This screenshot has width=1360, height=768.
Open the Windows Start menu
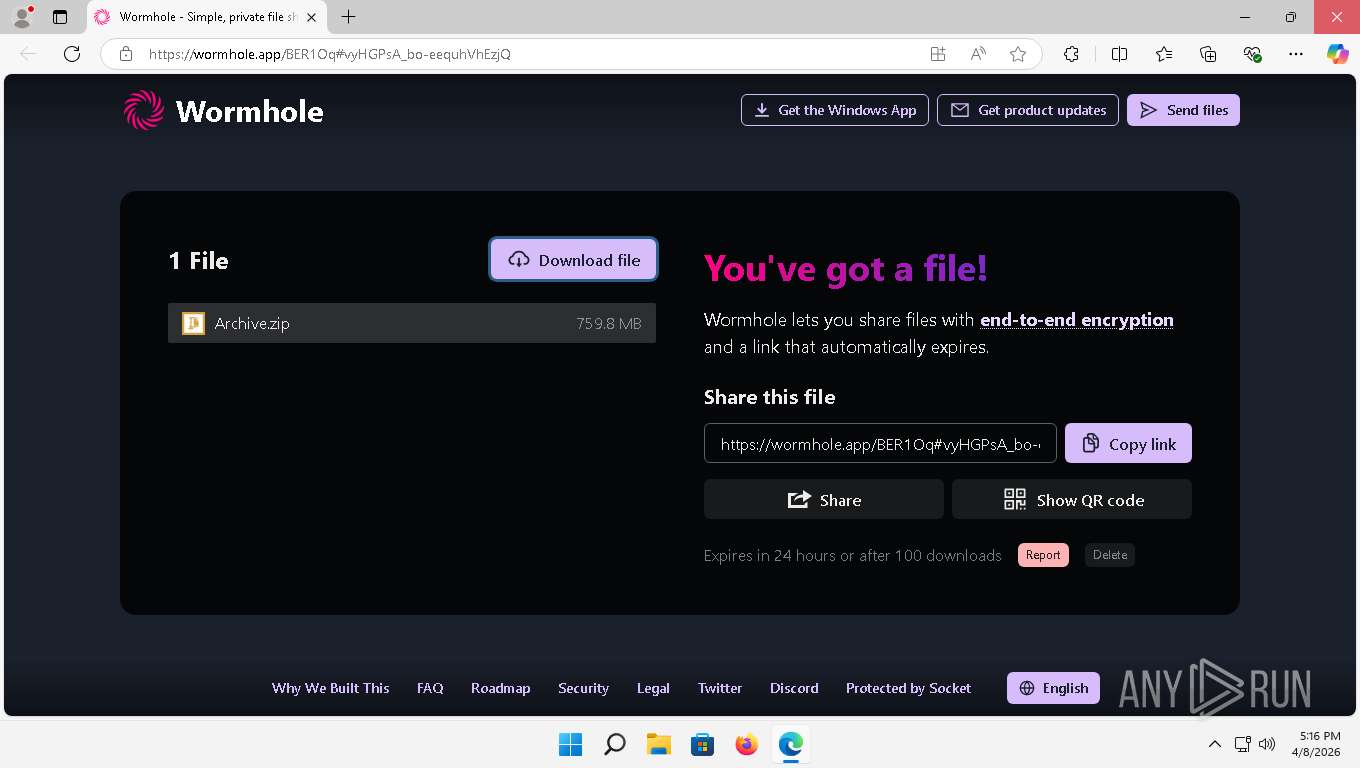(570, 744)
